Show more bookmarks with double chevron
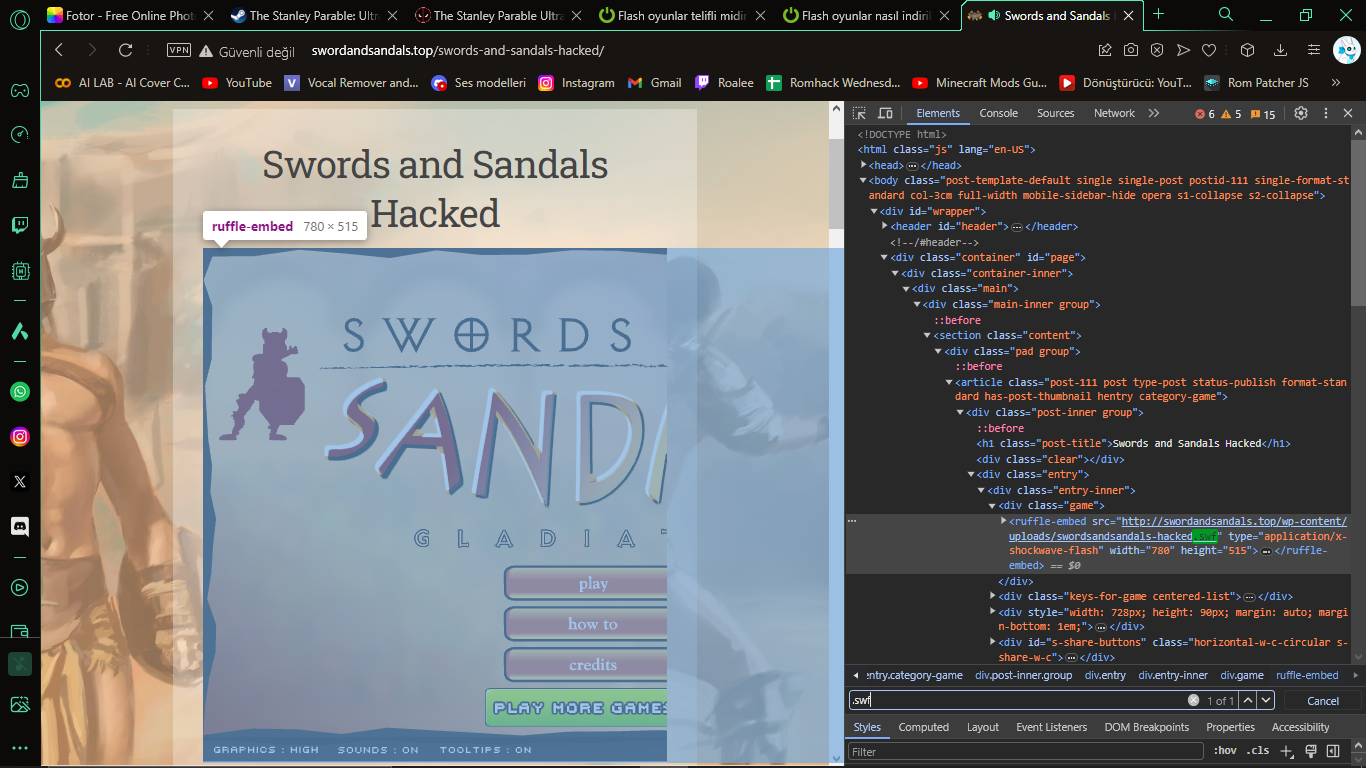This screenshot has width=1366, height=768. 1335,83
